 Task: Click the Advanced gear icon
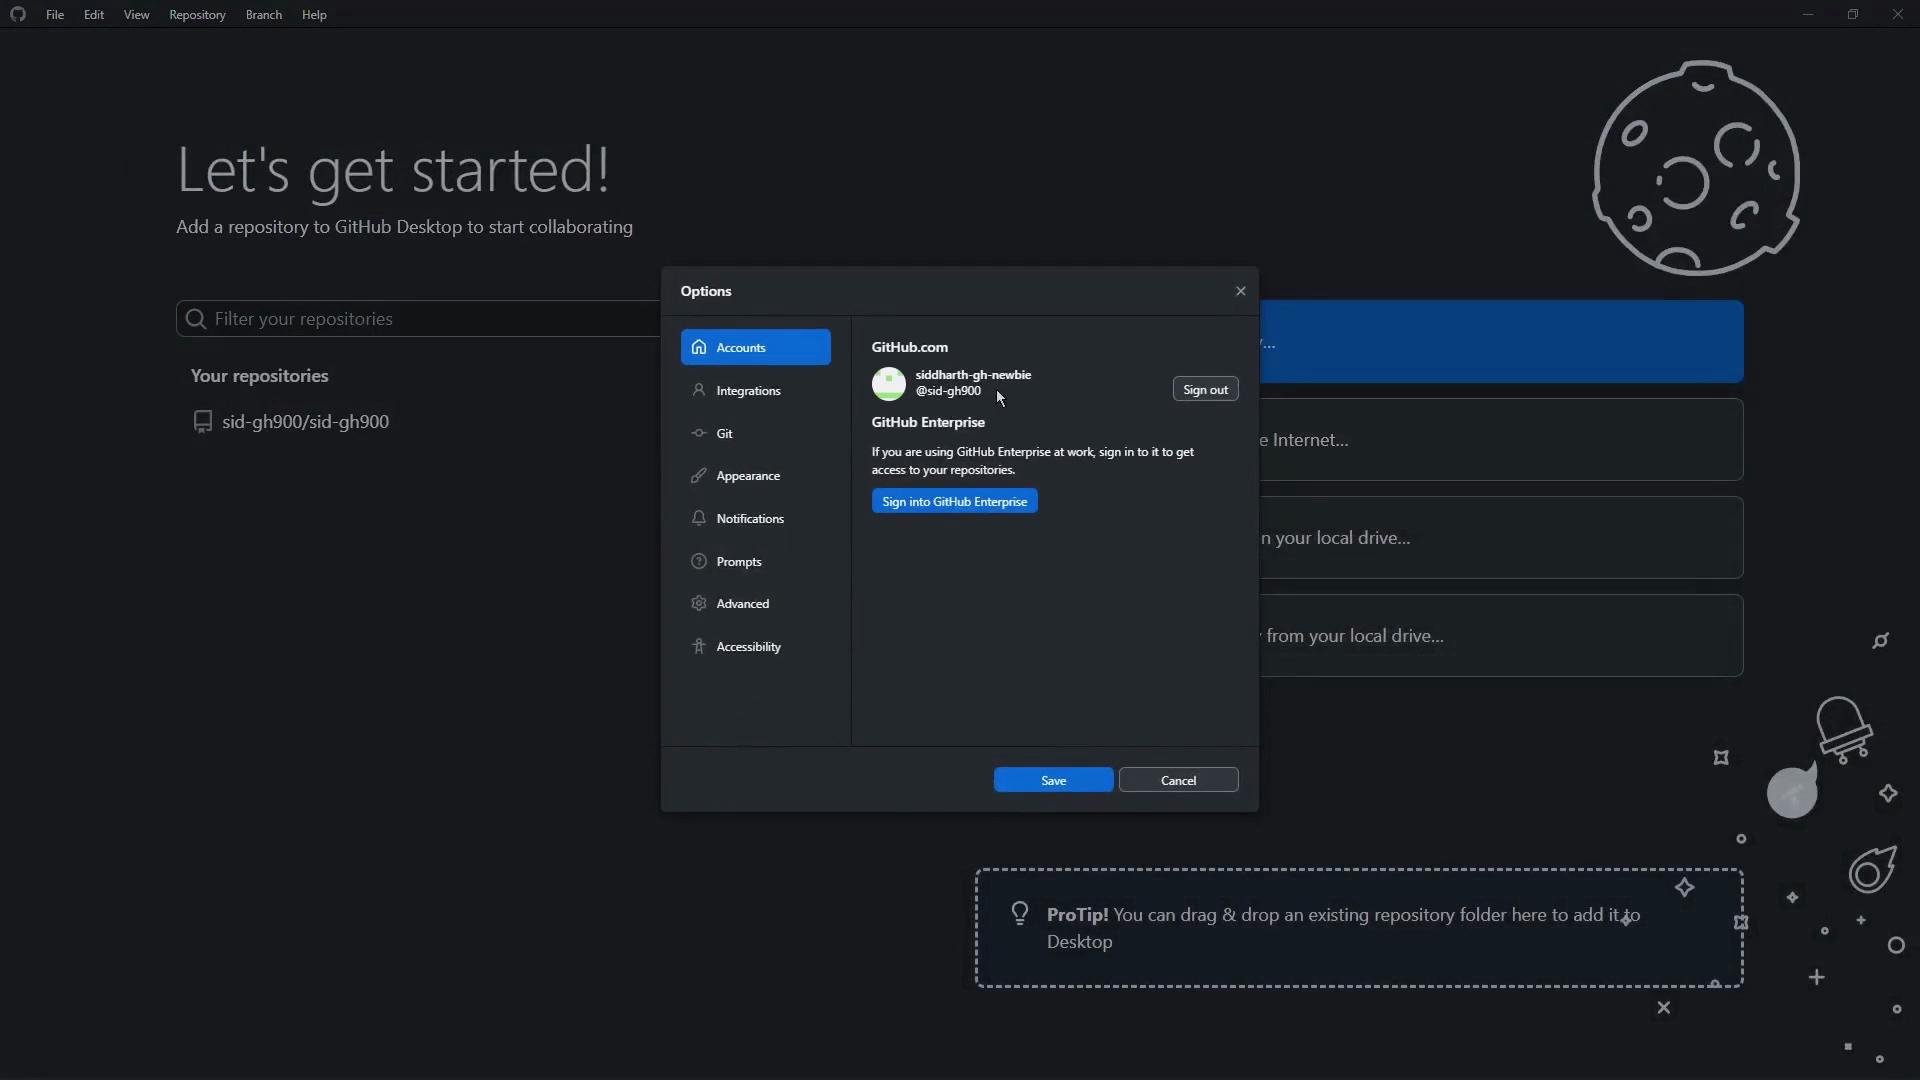click(x=699, y=603)
